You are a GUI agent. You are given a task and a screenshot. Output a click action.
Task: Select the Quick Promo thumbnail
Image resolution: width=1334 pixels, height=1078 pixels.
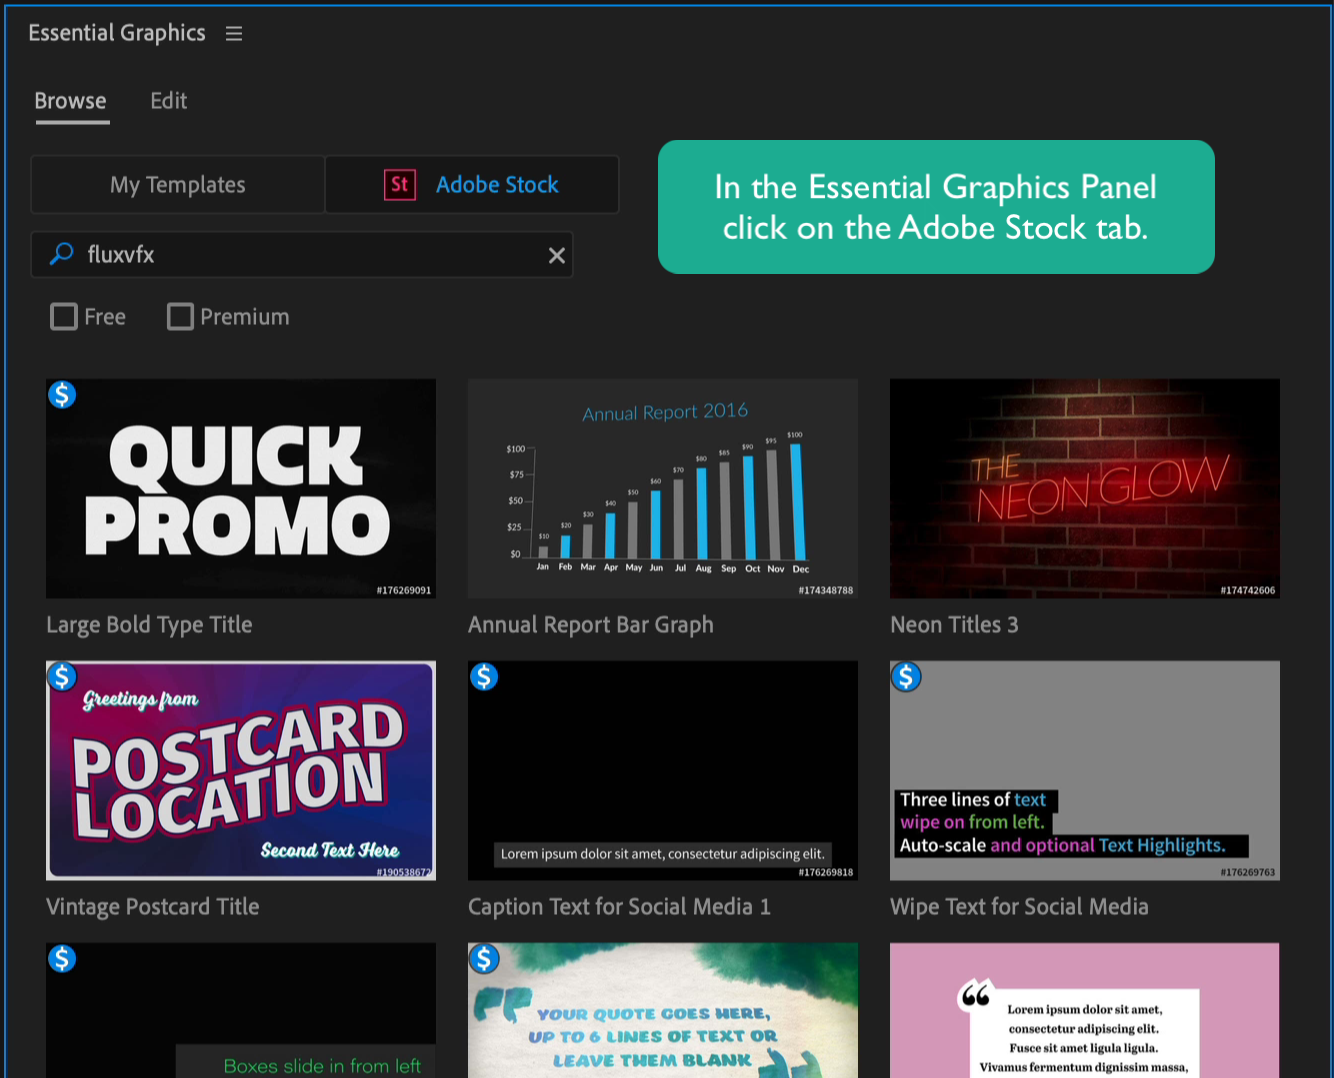(x=241, y=489)
